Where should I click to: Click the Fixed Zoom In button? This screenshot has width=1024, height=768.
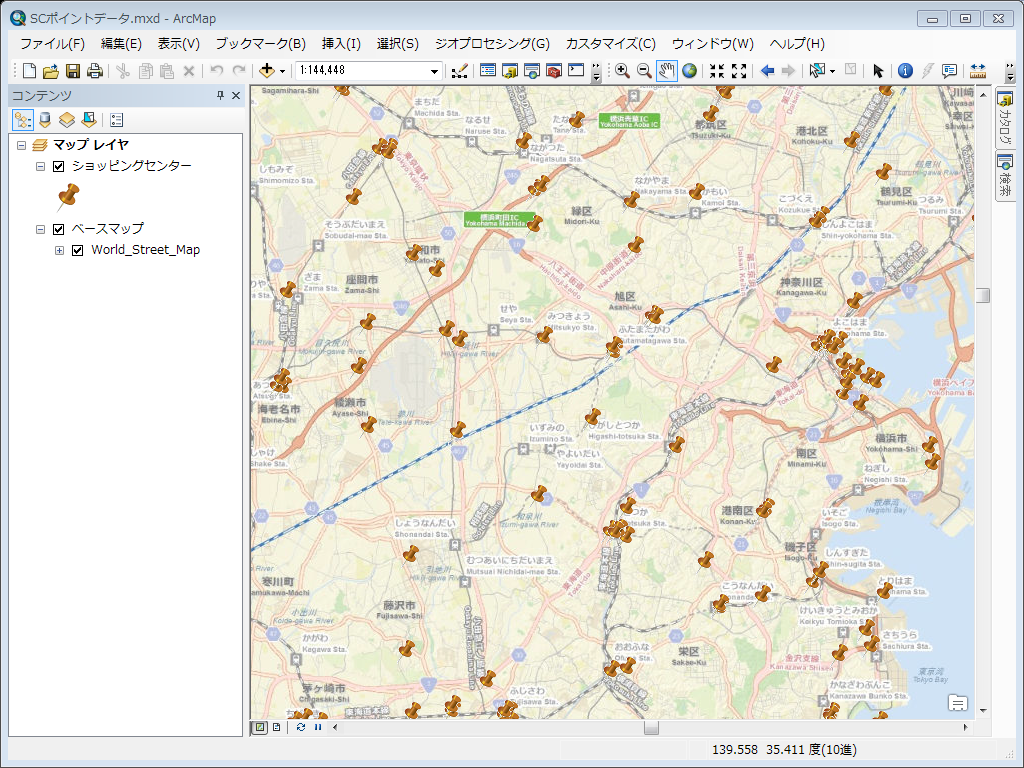717,71
